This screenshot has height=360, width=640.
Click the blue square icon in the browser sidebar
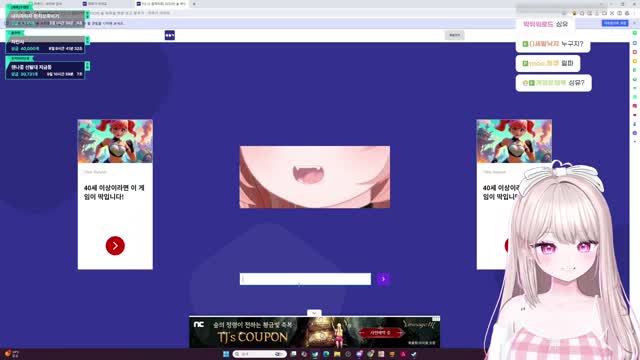635,43
